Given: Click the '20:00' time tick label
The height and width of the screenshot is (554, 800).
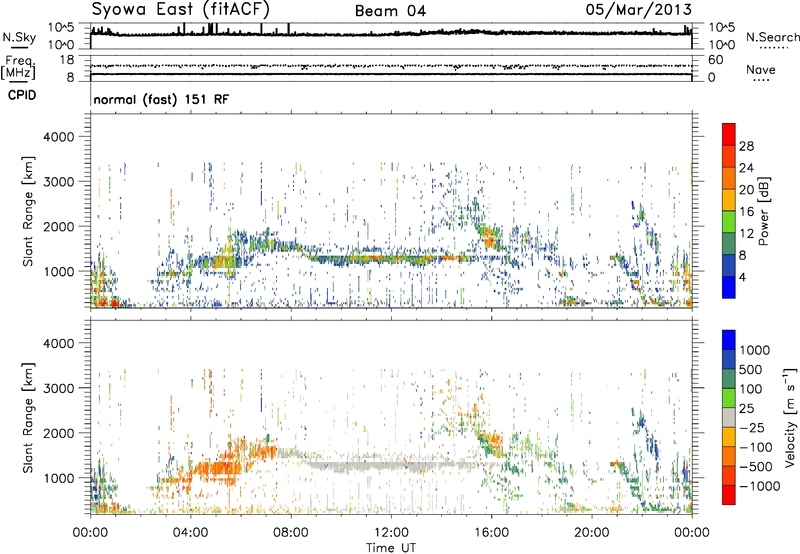Looking at the screenshot, I should pos(592,533).
